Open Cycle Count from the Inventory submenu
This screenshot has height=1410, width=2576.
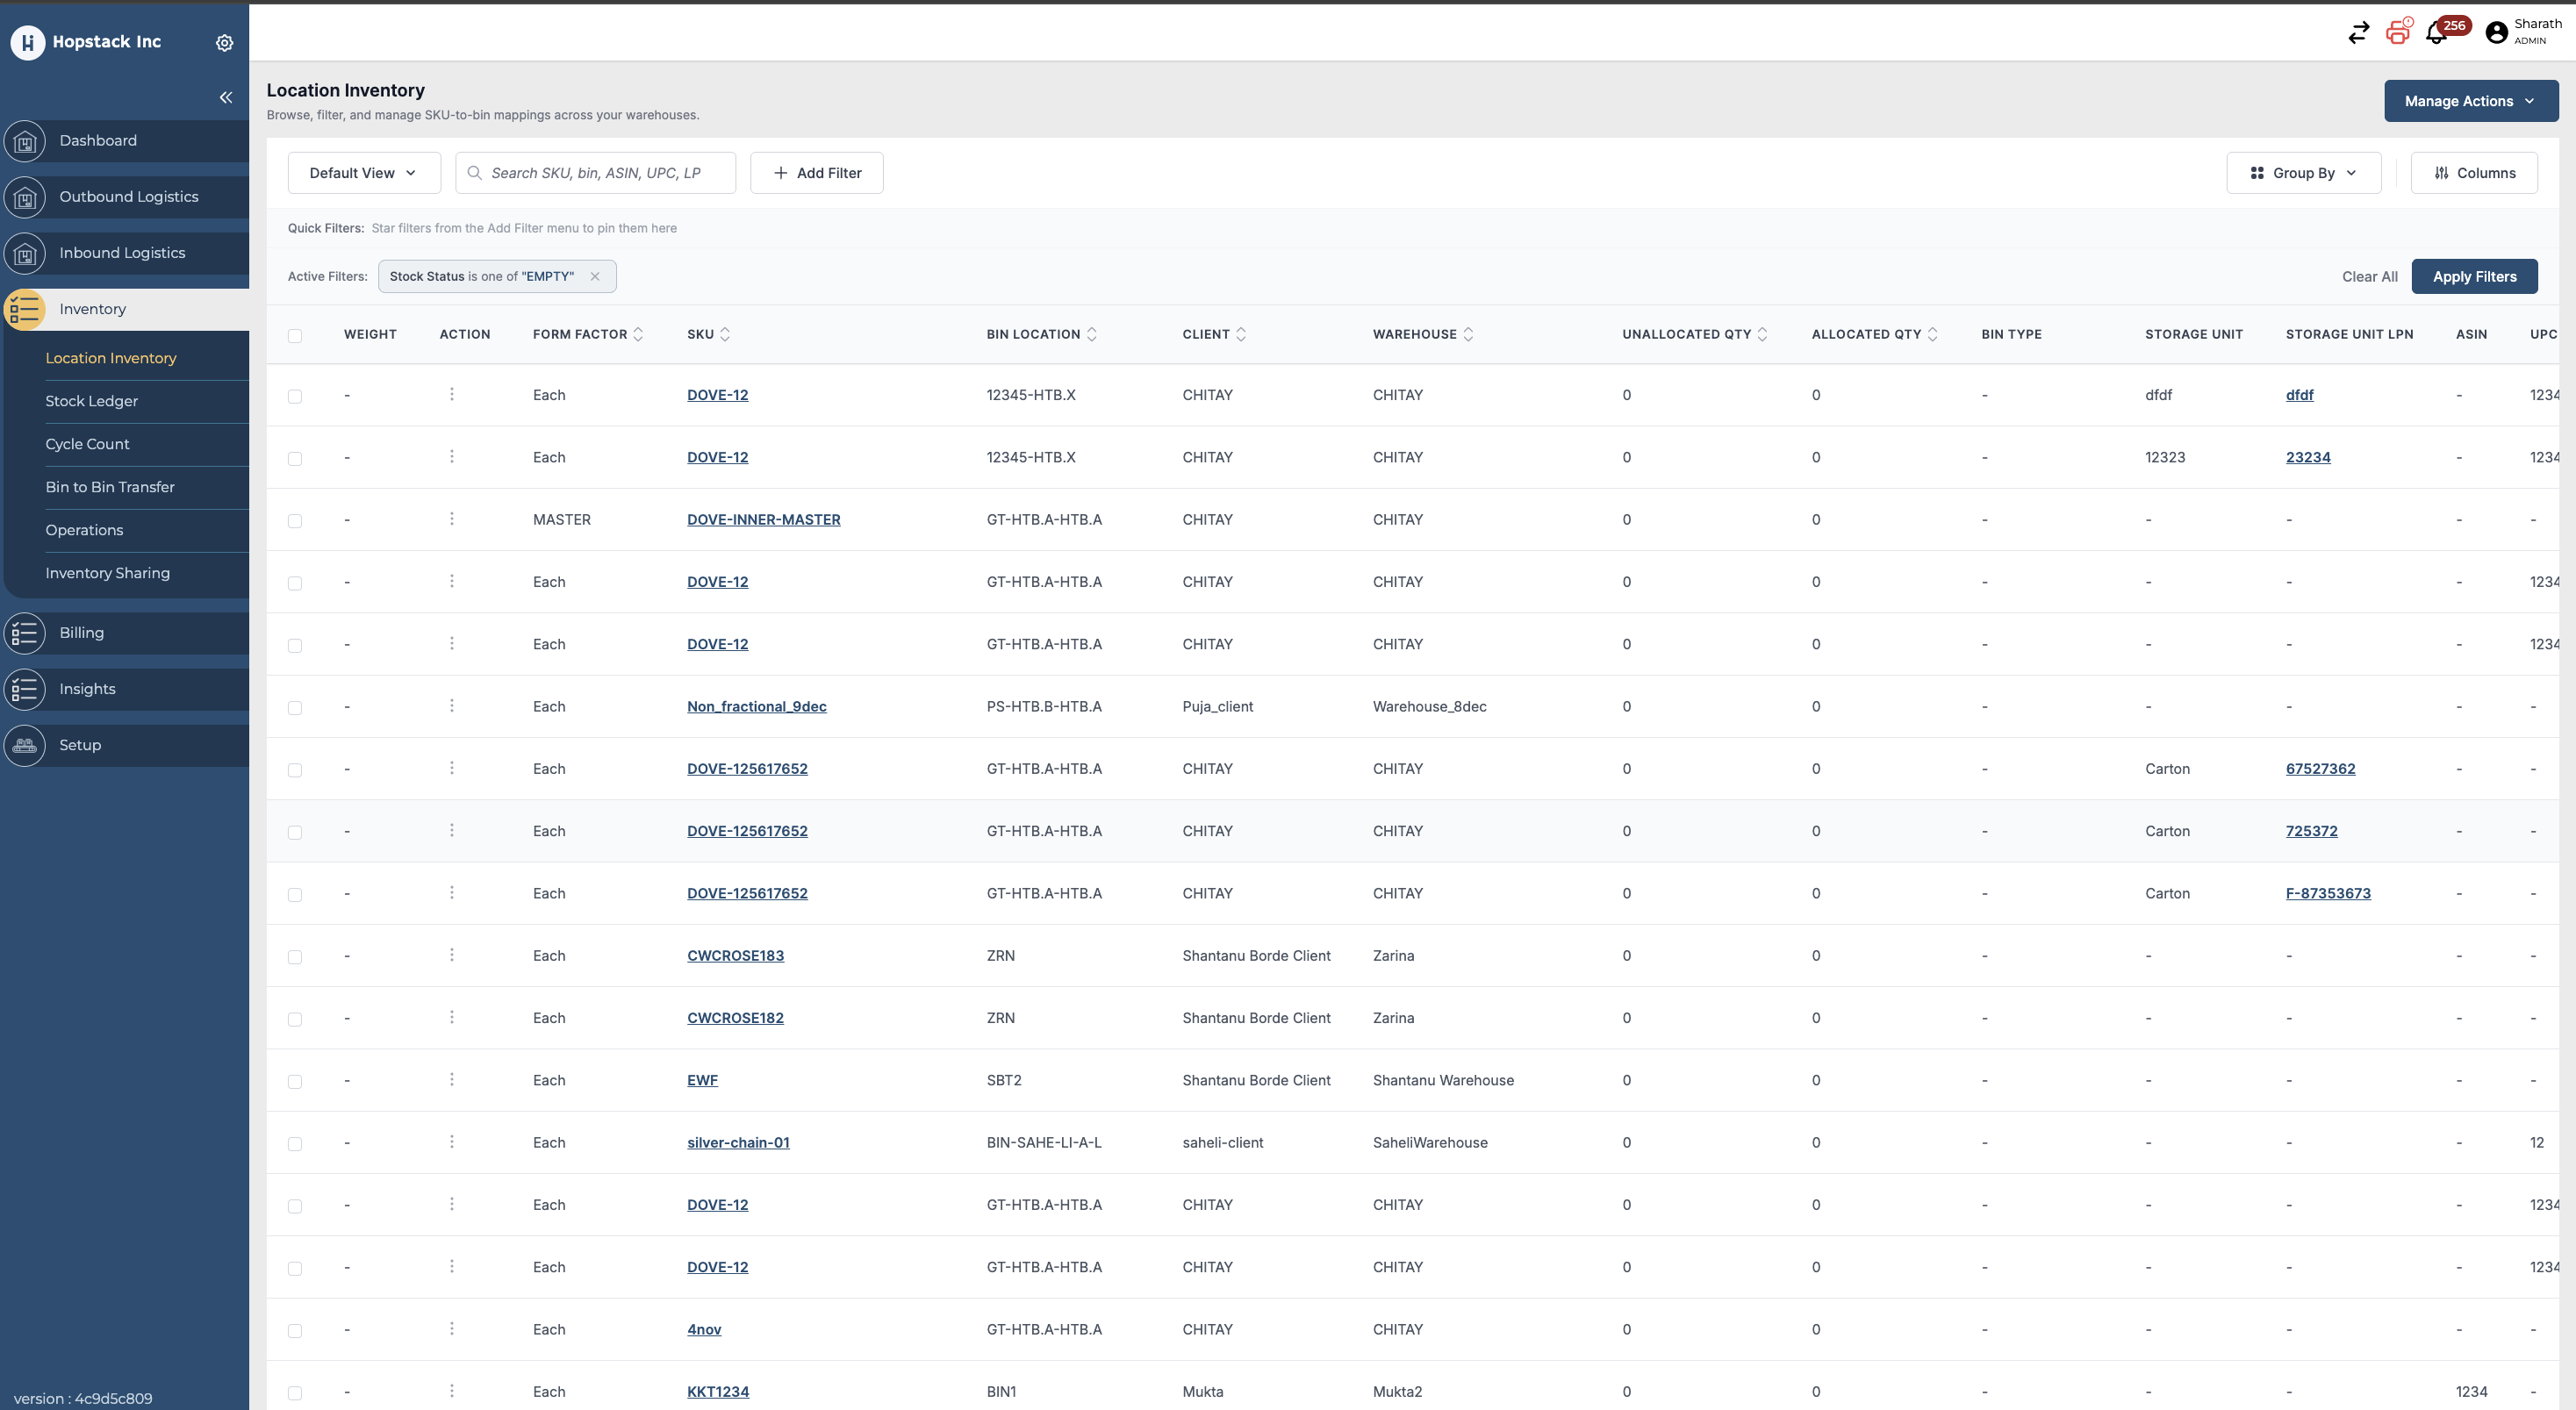coord(87,444)
